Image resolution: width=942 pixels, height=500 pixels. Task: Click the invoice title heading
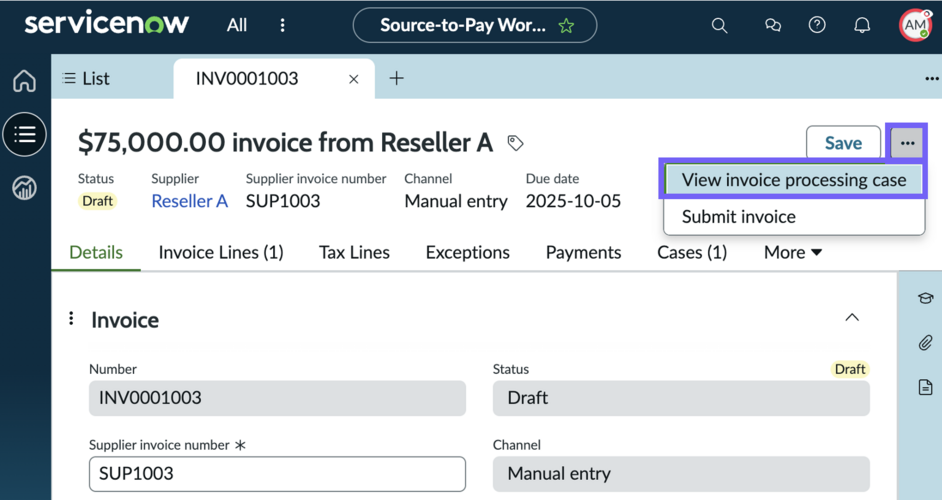pos(285,143)
